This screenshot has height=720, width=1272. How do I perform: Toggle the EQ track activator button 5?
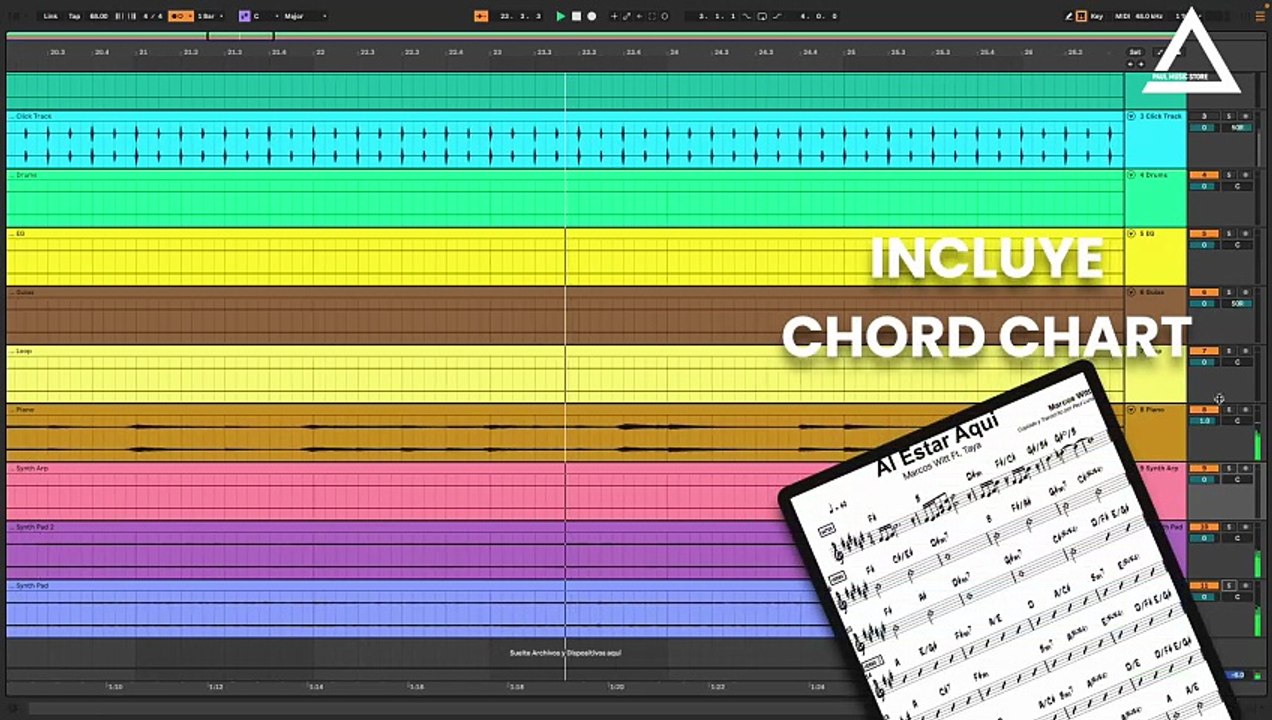pyautogui.click(x=1204, y=234)
